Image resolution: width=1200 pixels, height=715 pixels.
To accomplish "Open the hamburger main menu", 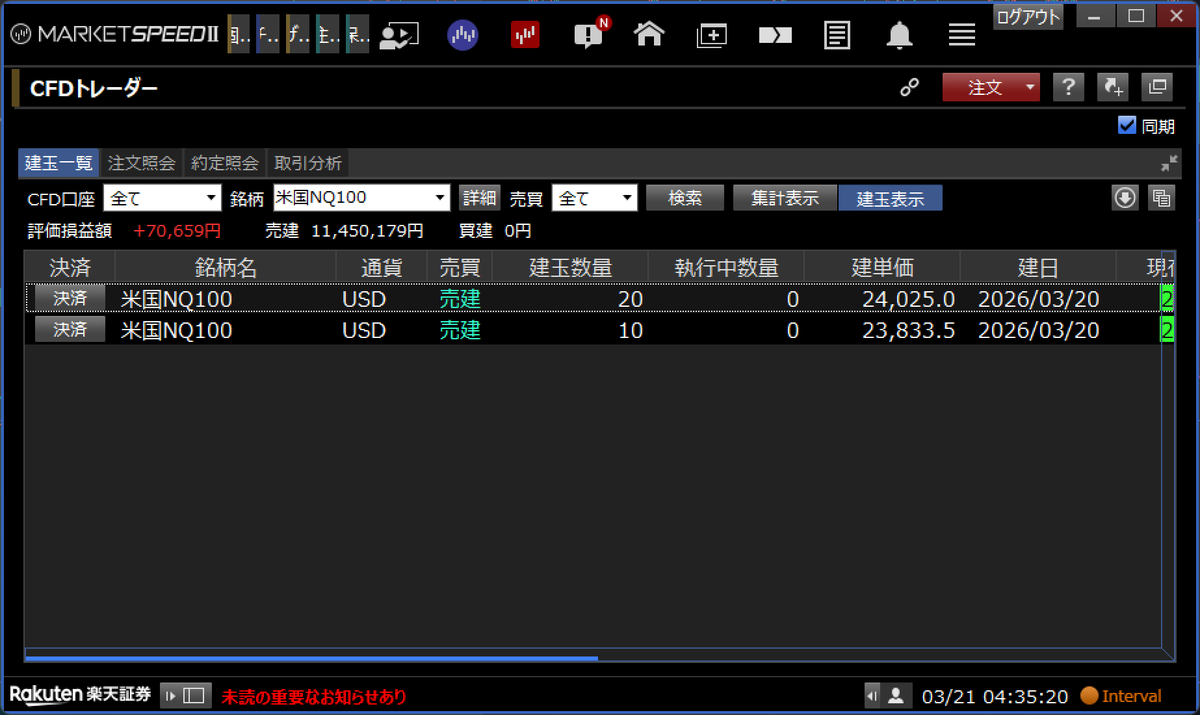I will click(962, 35).
